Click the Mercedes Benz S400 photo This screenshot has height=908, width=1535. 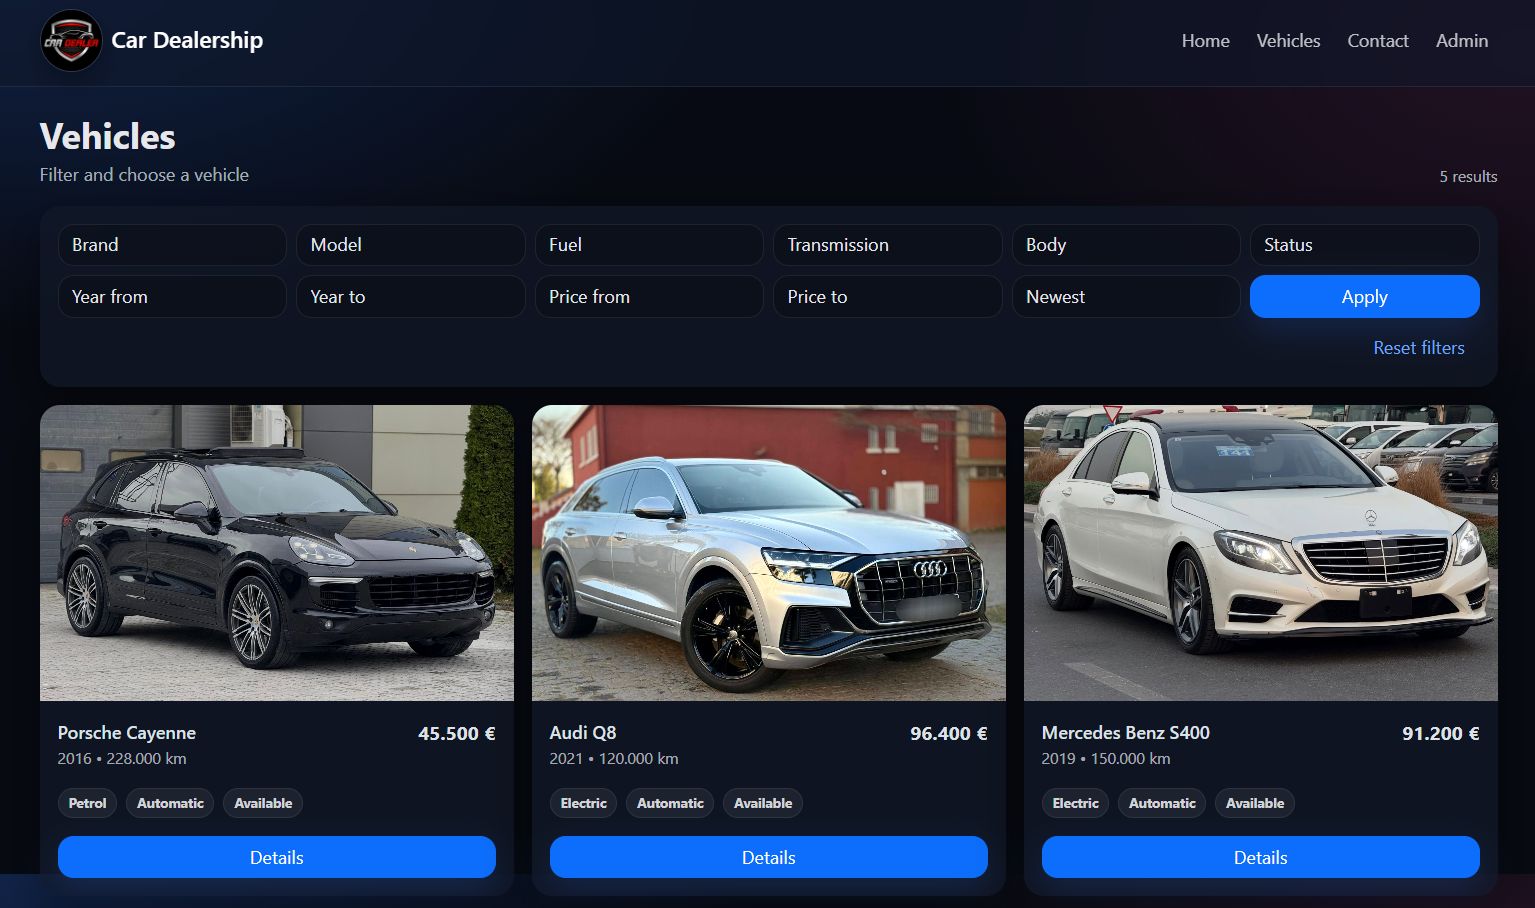1261,553
